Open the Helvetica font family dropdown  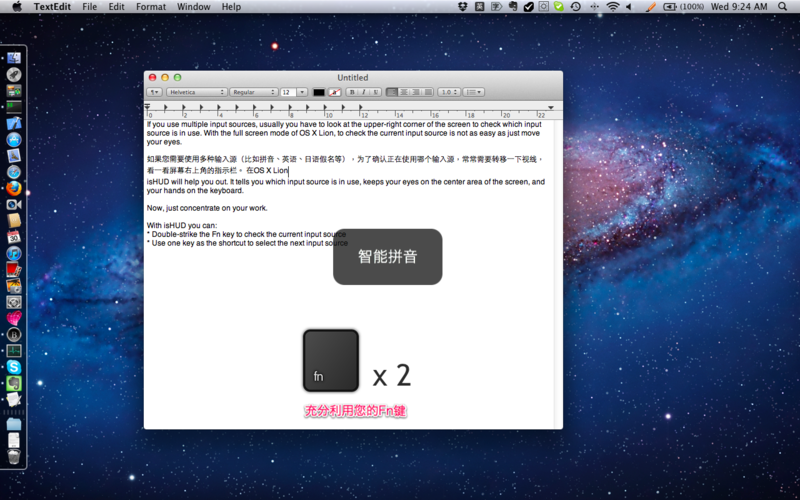tap(196, 92)
